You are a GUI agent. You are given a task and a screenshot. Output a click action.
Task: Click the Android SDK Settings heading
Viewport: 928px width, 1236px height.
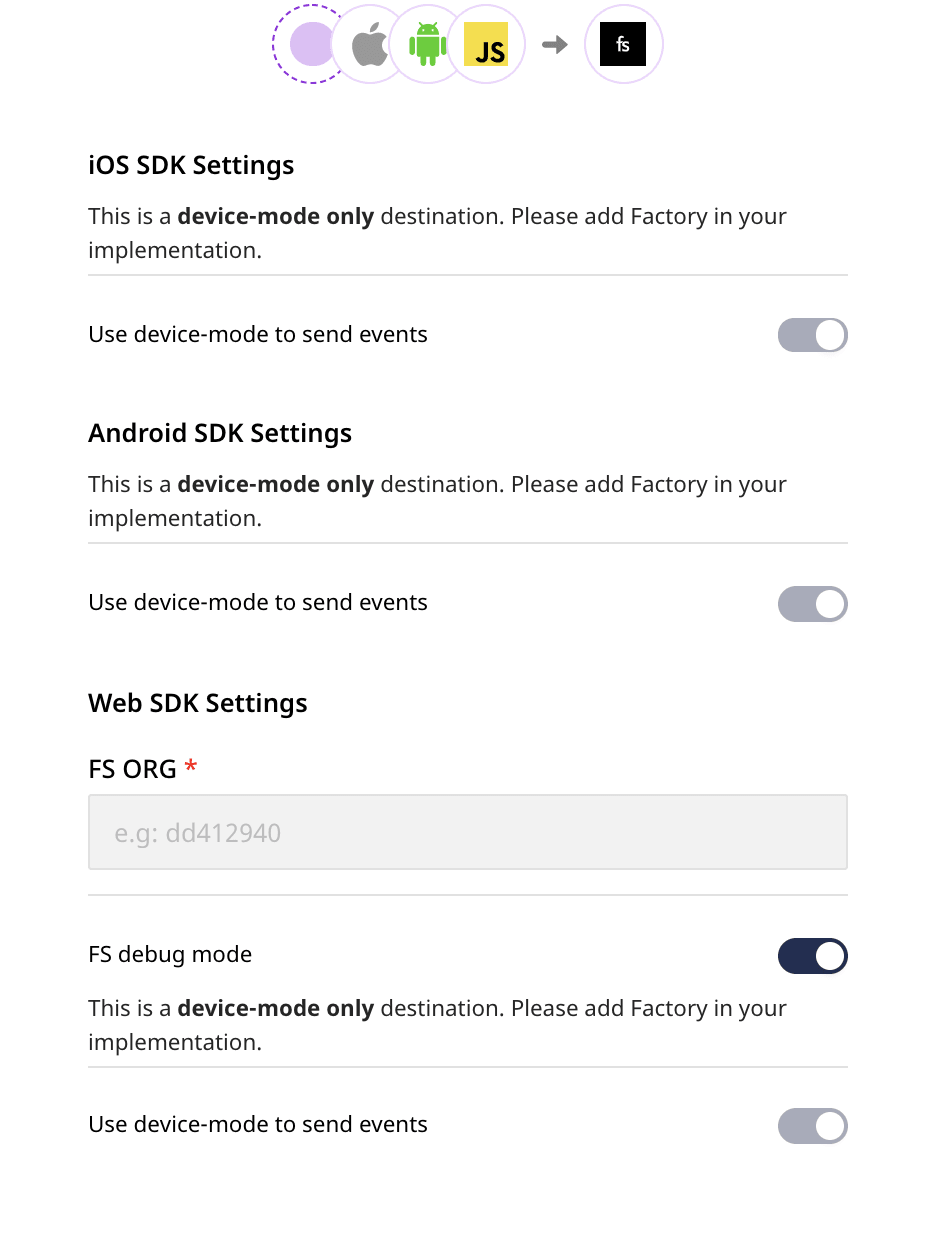220,433
